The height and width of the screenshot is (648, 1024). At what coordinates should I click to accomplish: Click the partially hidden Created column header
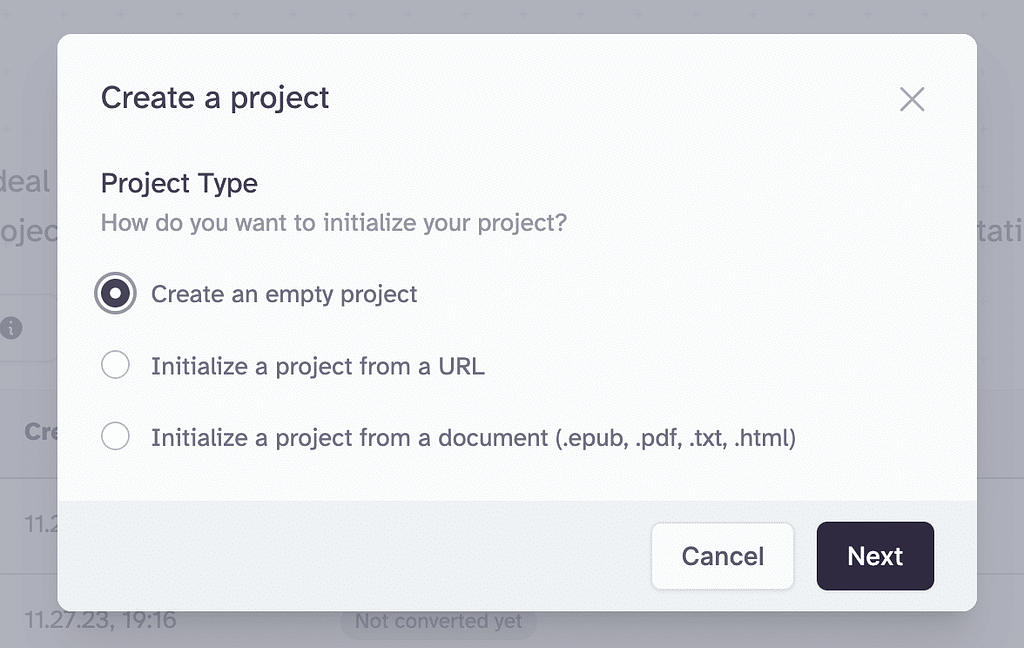[40, 431]
